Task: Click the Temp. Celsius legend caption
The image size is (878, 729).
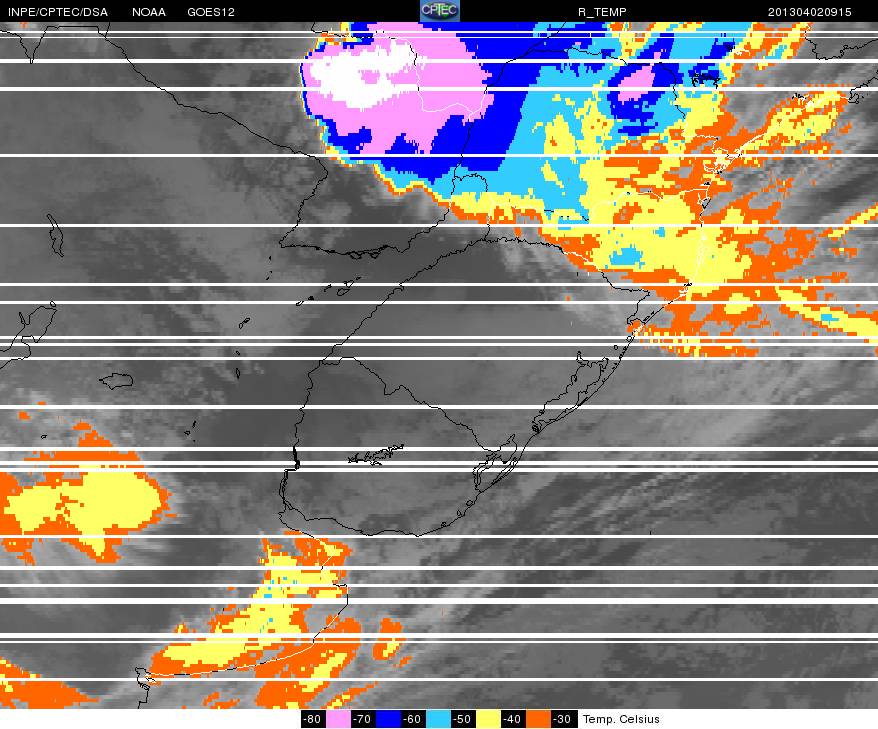Action: (621, 719)
